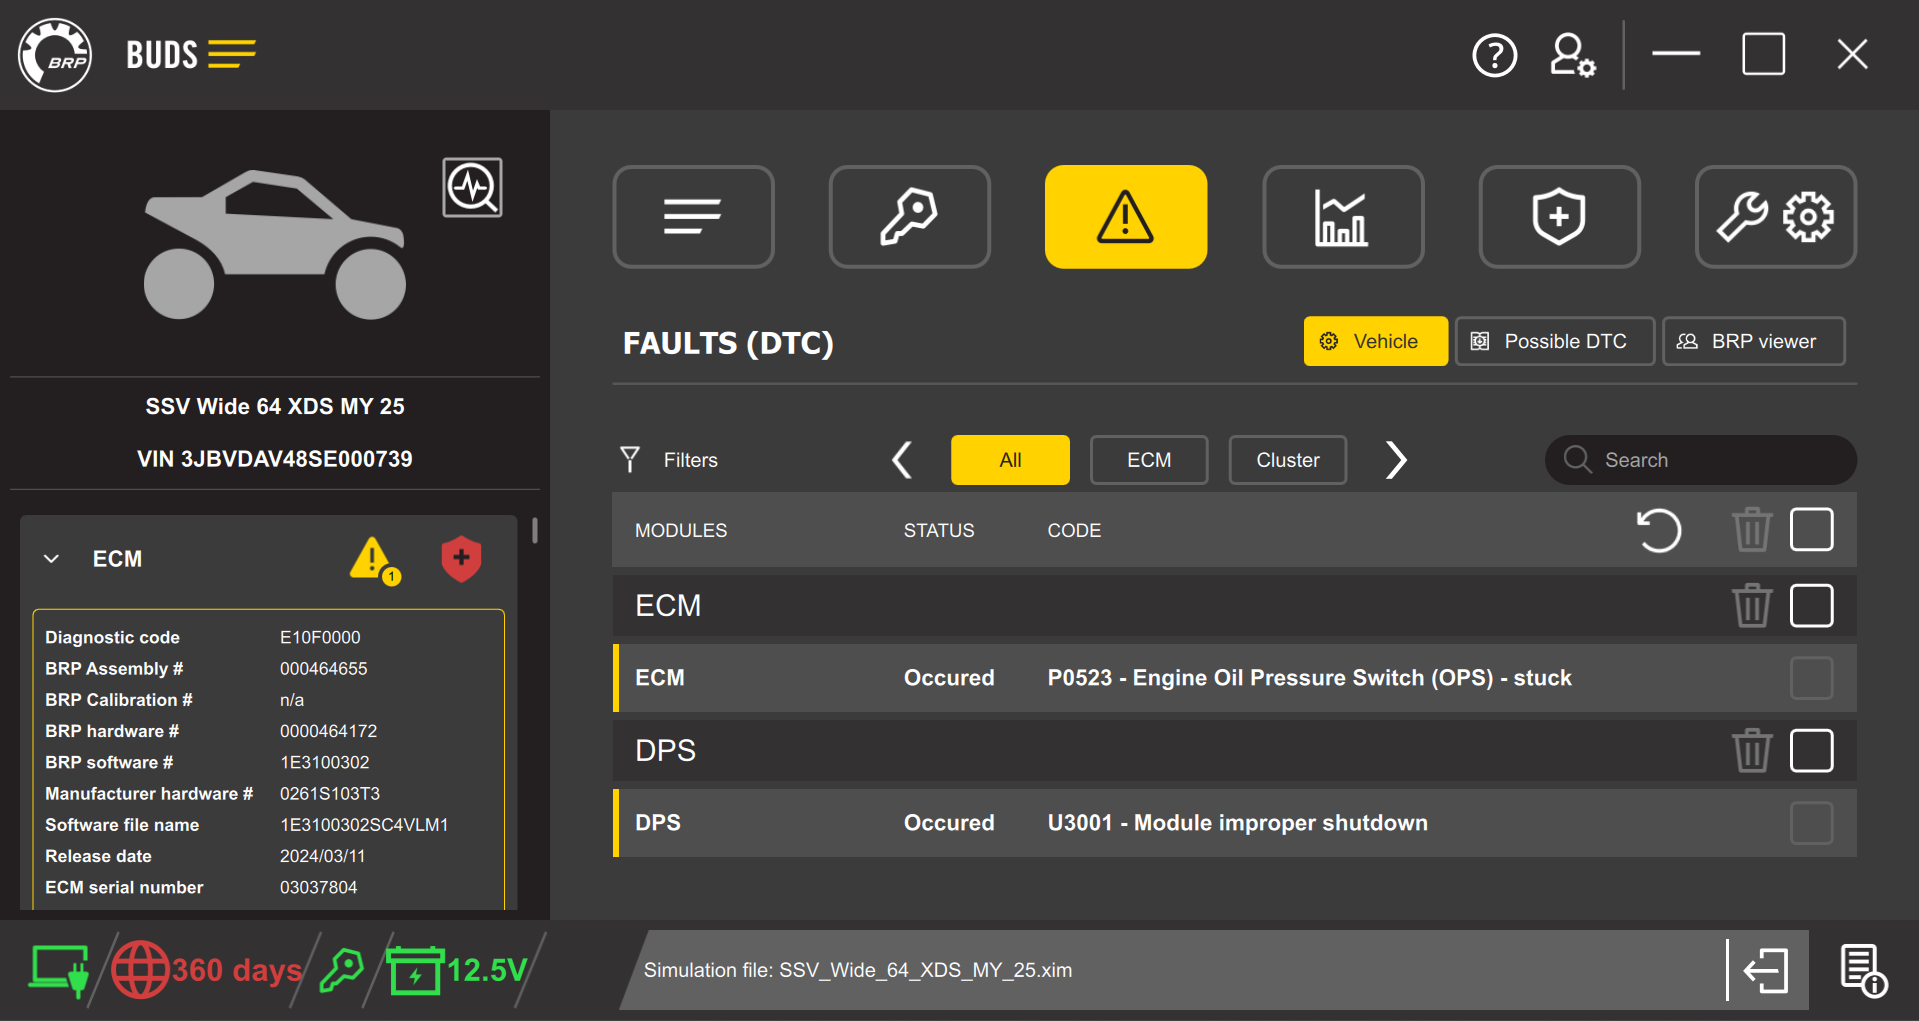
Task: Select the Faults (DTC) warning triangle icon
Action: 1125,216
